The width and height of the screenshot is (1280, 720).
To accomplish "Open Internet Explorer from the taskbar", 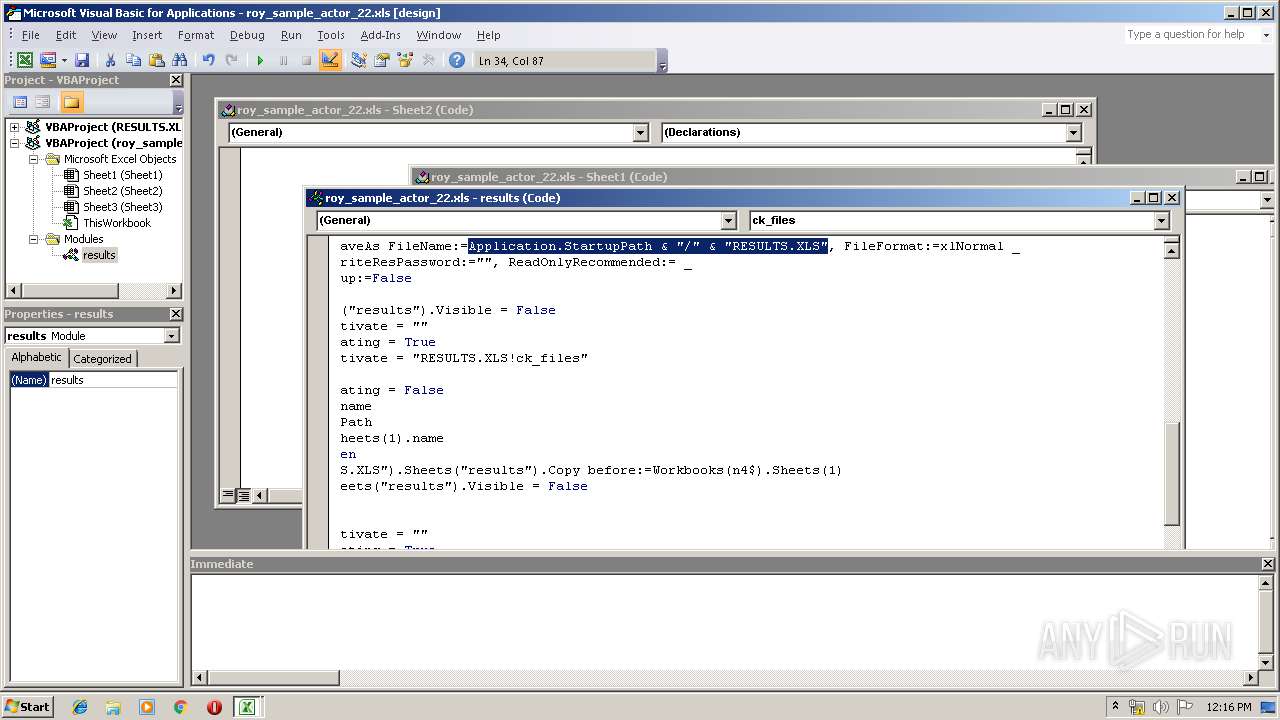I will 80,707.
